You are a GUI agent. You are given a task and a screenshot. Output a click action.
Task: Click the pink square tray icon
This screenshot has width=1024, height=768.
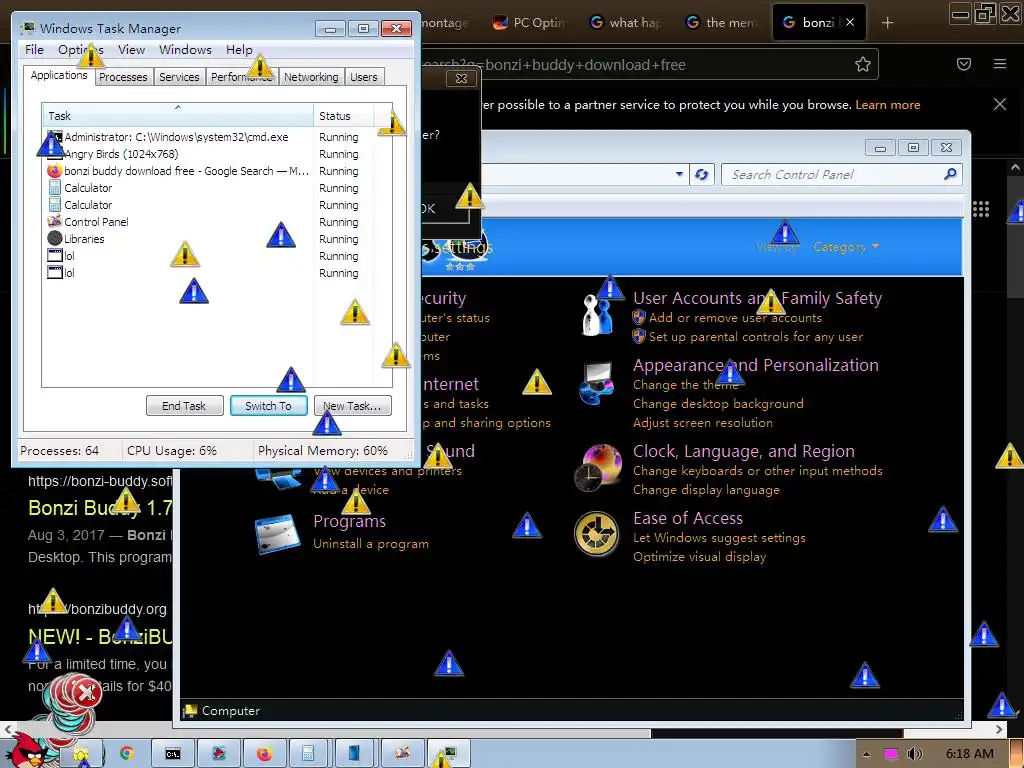coord(891,754)
